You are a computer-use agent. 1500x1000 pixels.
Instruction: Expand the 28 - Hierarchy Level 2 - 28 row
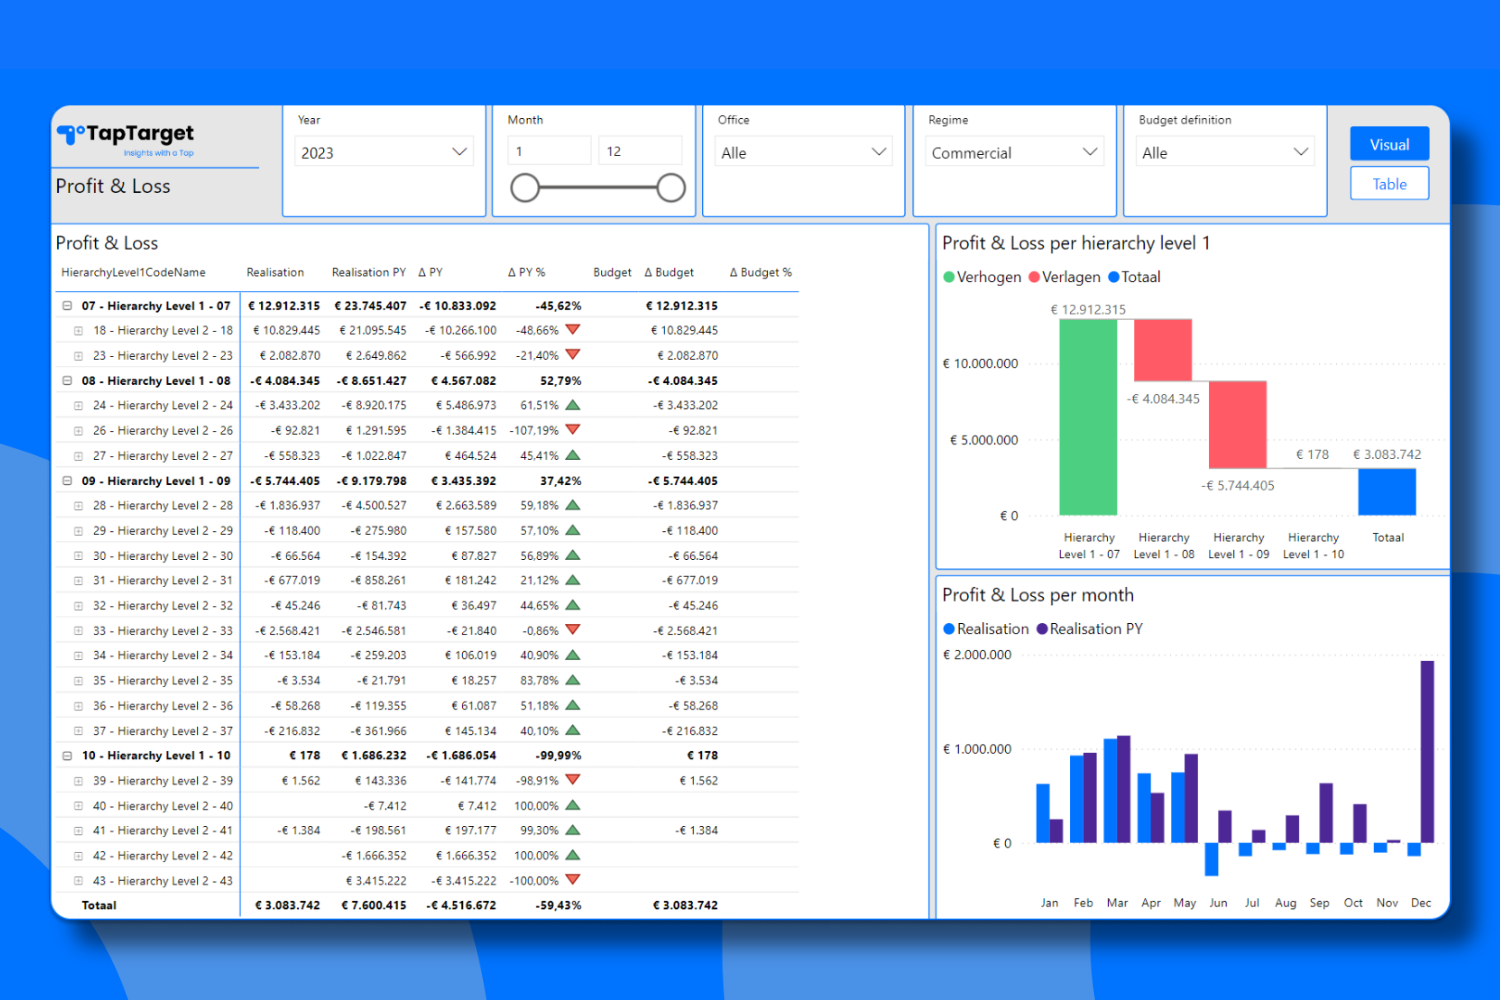78,506
